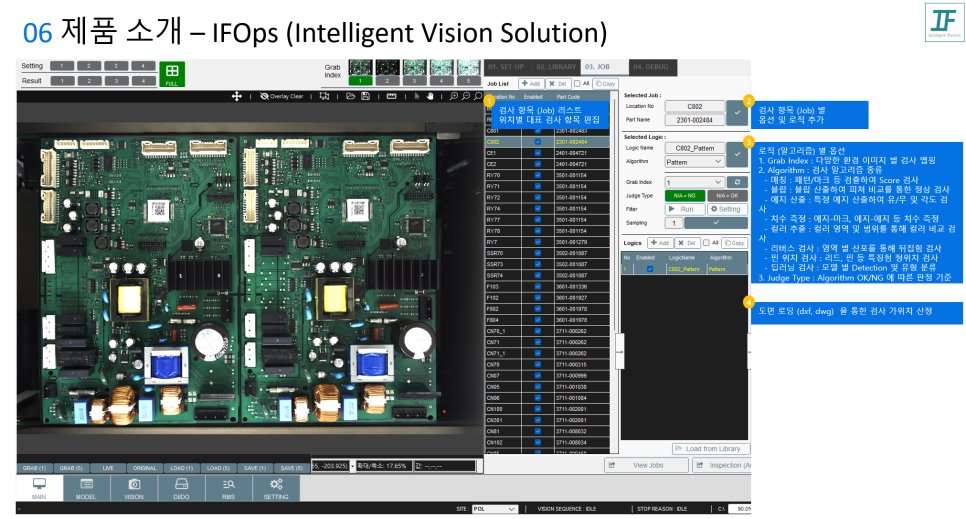The image size is (966, 519).
Task: Select Judge Type N/A = NG
Action: pyautogui.click(x=684, y=195)
